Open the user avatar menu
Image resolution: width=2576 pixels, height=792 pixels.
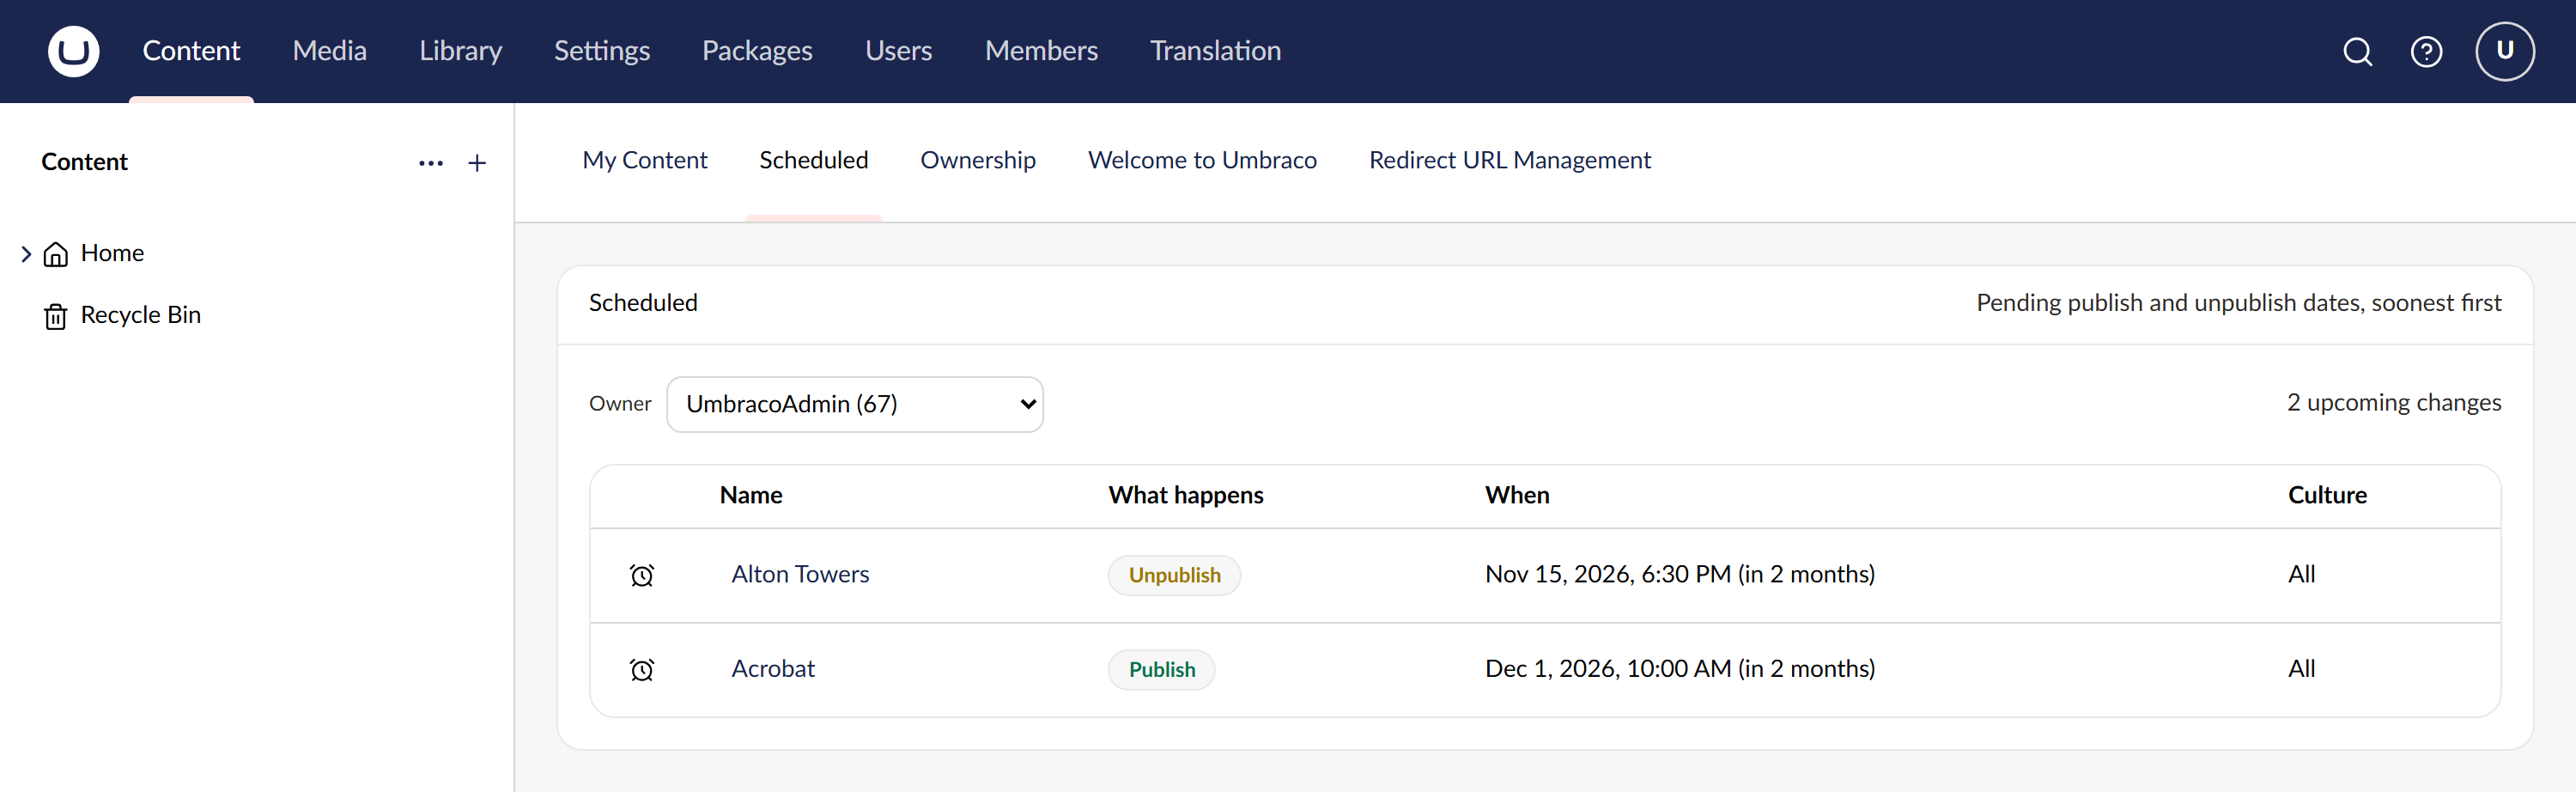coord(2504,51)
